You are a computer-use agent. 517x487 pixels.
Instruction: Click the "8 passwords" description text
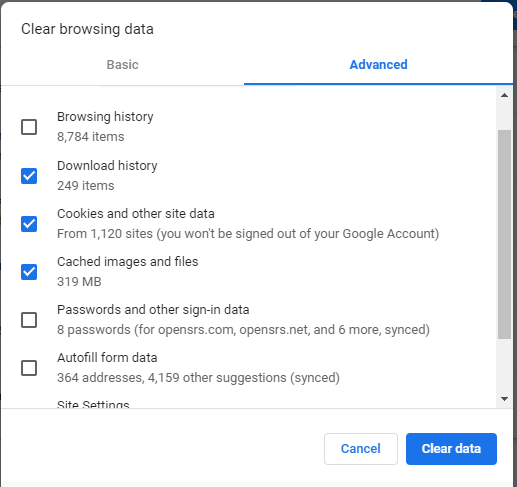pos(243,330)
